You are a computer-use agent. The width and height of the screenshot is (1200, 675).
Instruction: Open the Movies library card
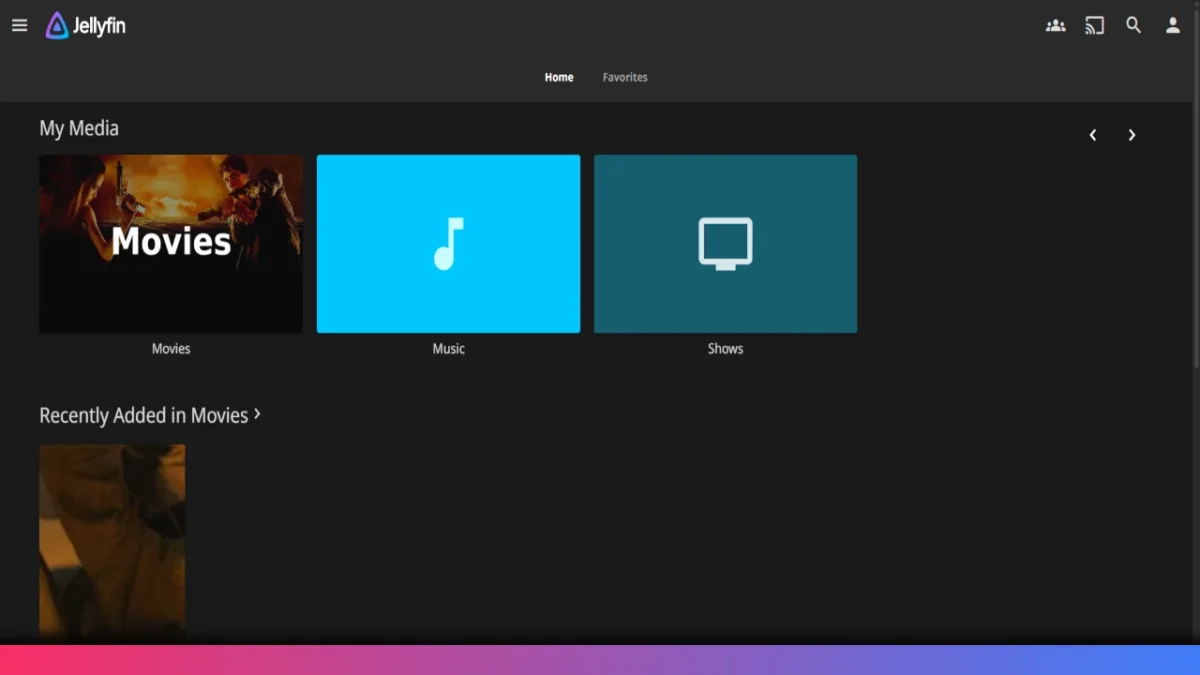[171, 244]
